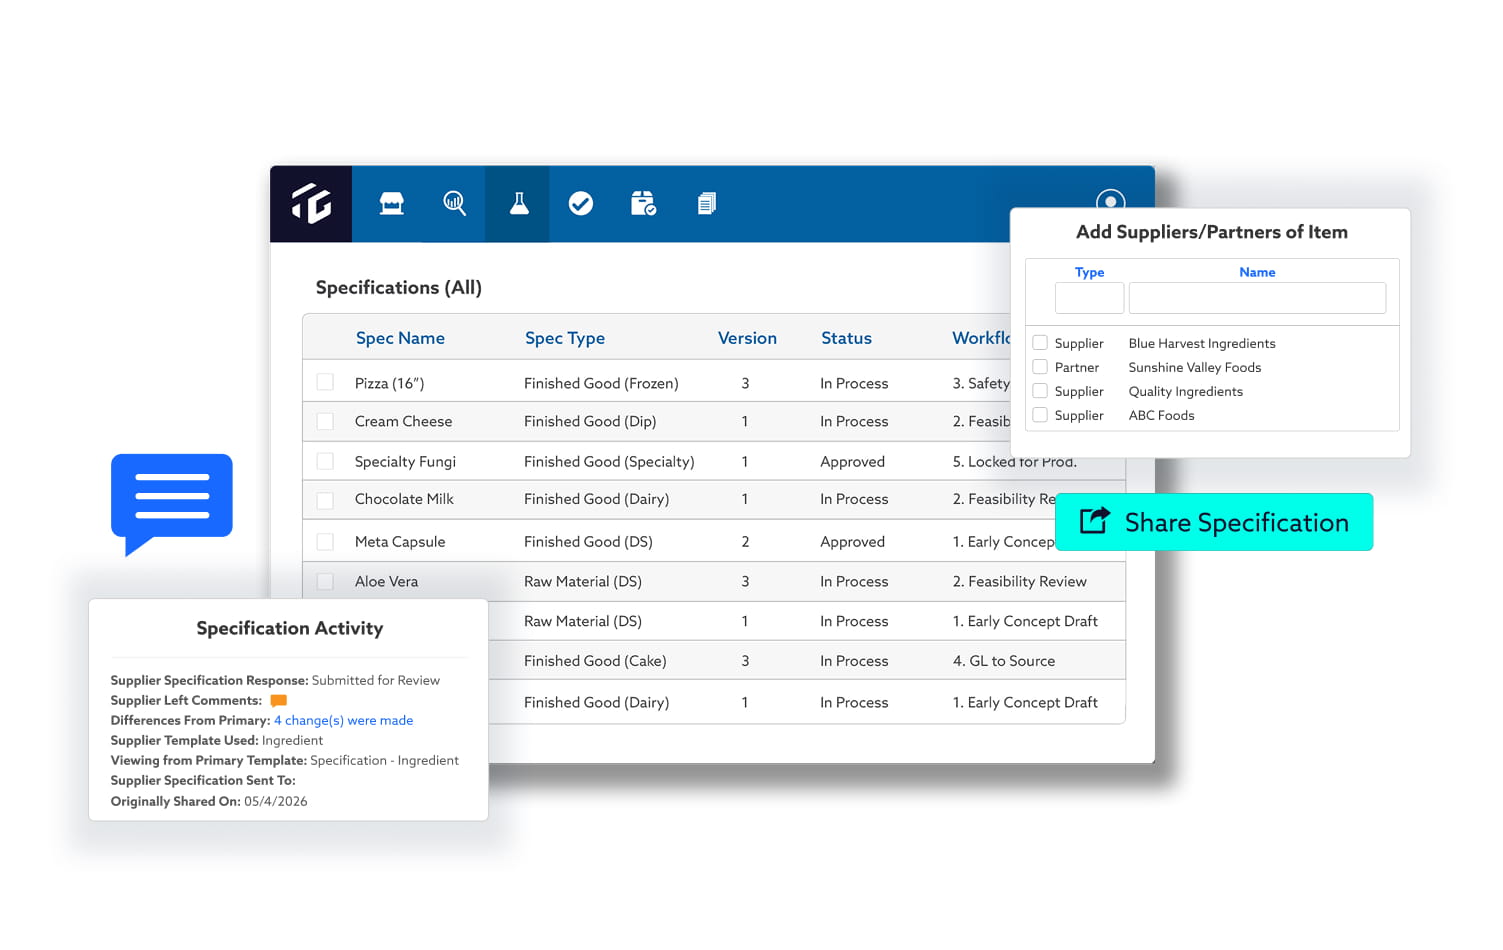Check the Chocolate Milk row checkbox

325,500
